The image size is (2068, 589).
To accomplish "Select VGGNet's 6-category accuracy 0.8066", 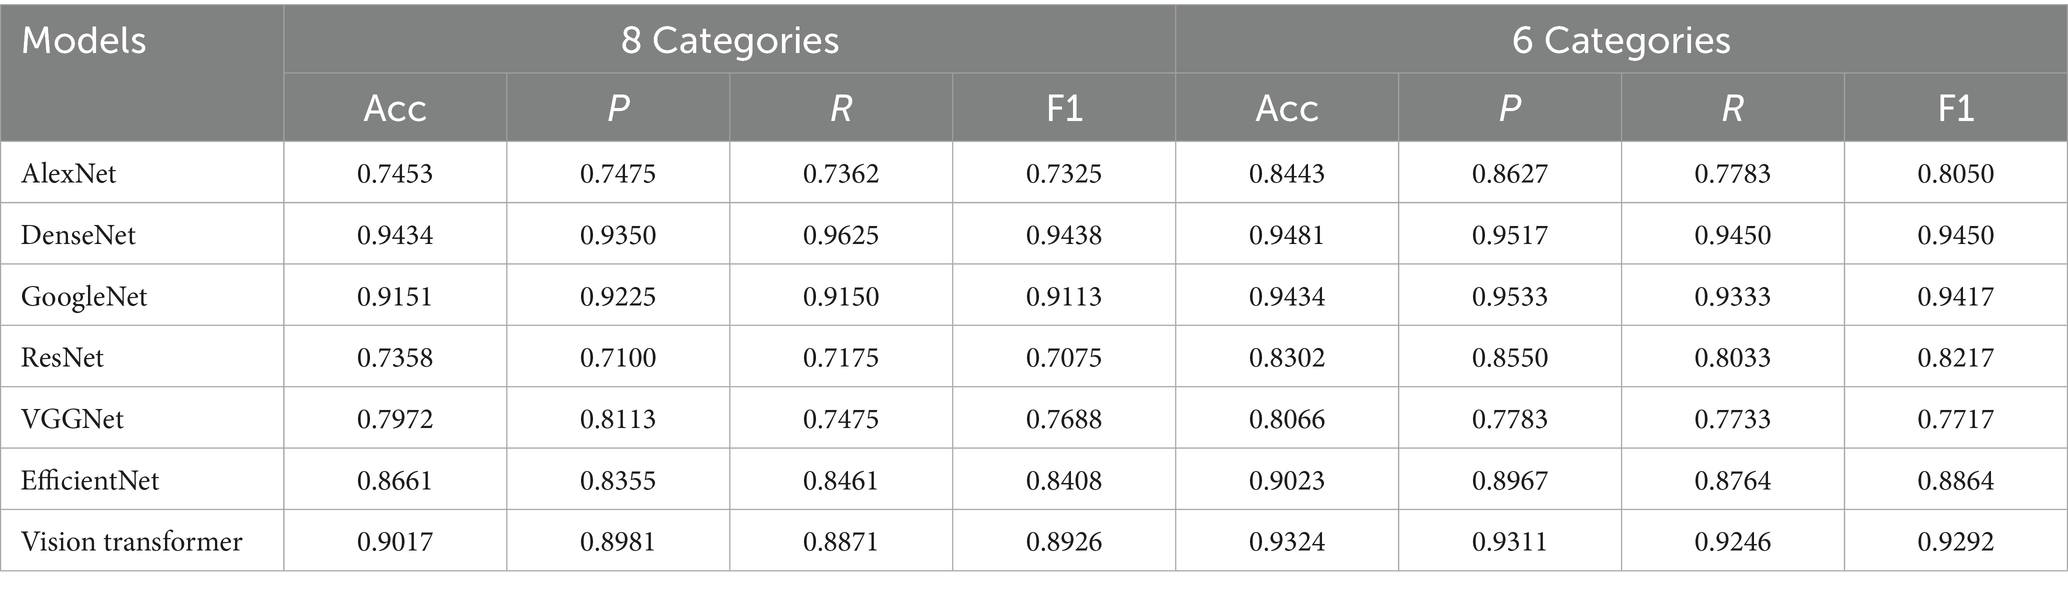I will 1287,419.
